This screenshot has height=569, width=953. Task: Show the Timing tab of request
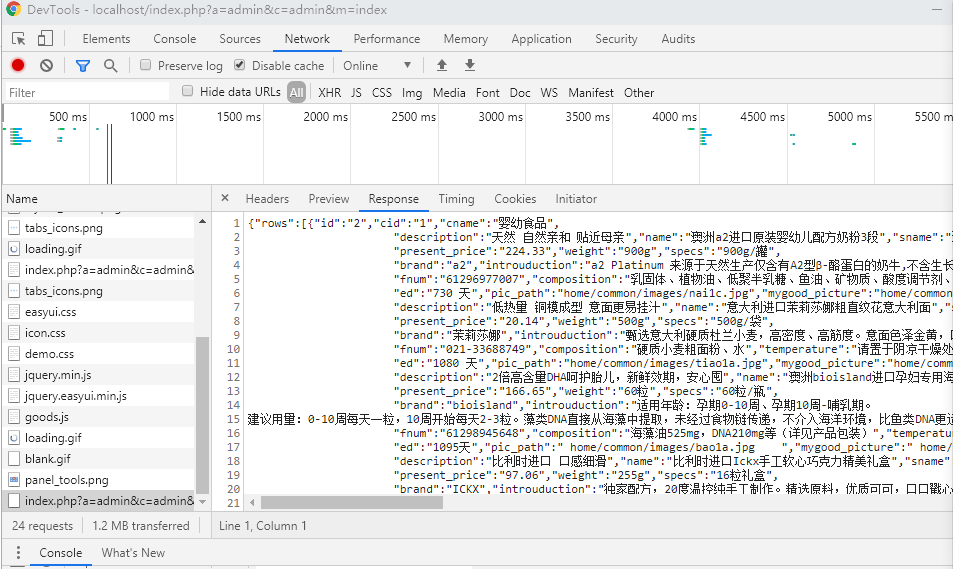pyautogui.click(x=456, y=199)
